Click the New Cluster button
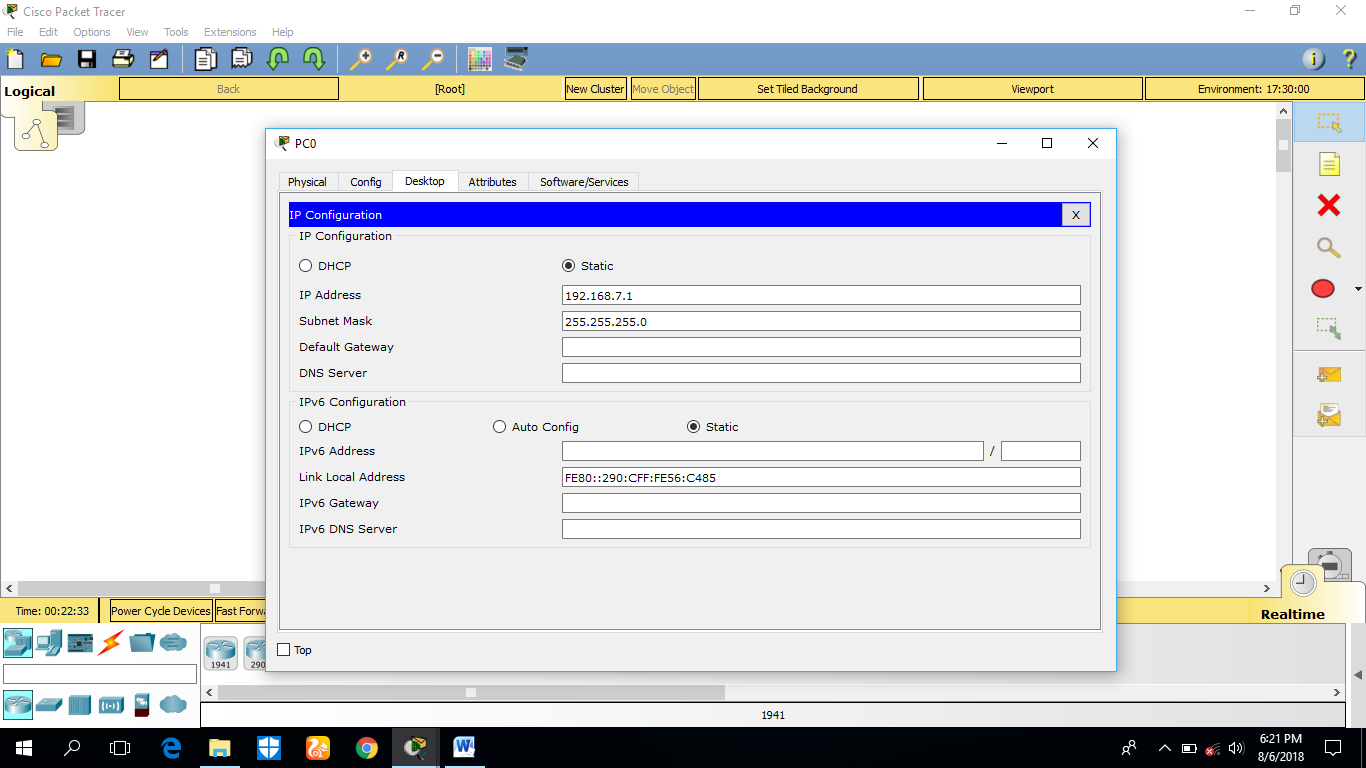This screenshot has width=1366, height=768. tap(595, 88)
